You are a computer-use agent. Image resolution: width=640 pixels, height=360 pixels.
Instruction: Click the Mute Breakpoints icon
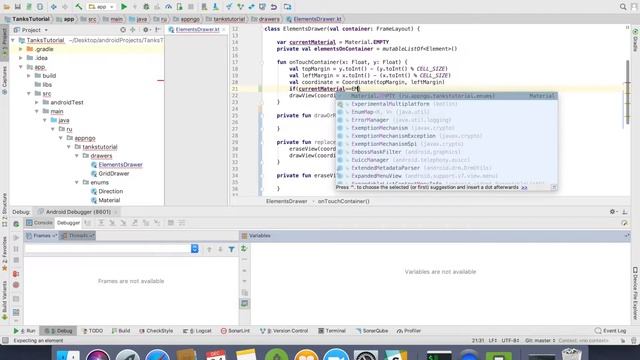coord(16,285)
